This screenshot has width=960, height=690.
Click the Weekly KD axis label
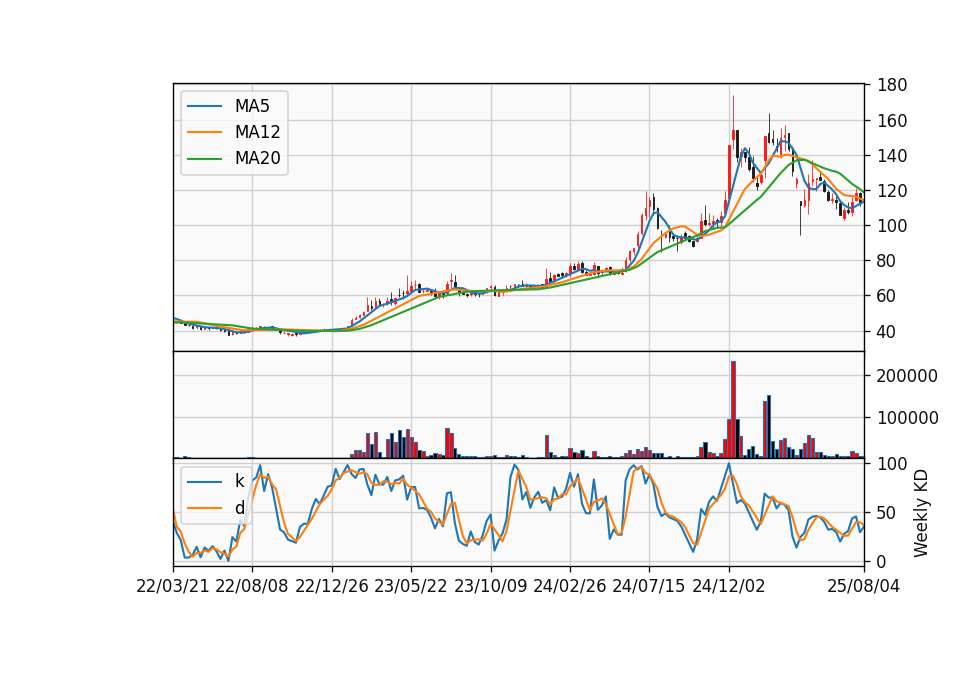click(x=921, y=513)
